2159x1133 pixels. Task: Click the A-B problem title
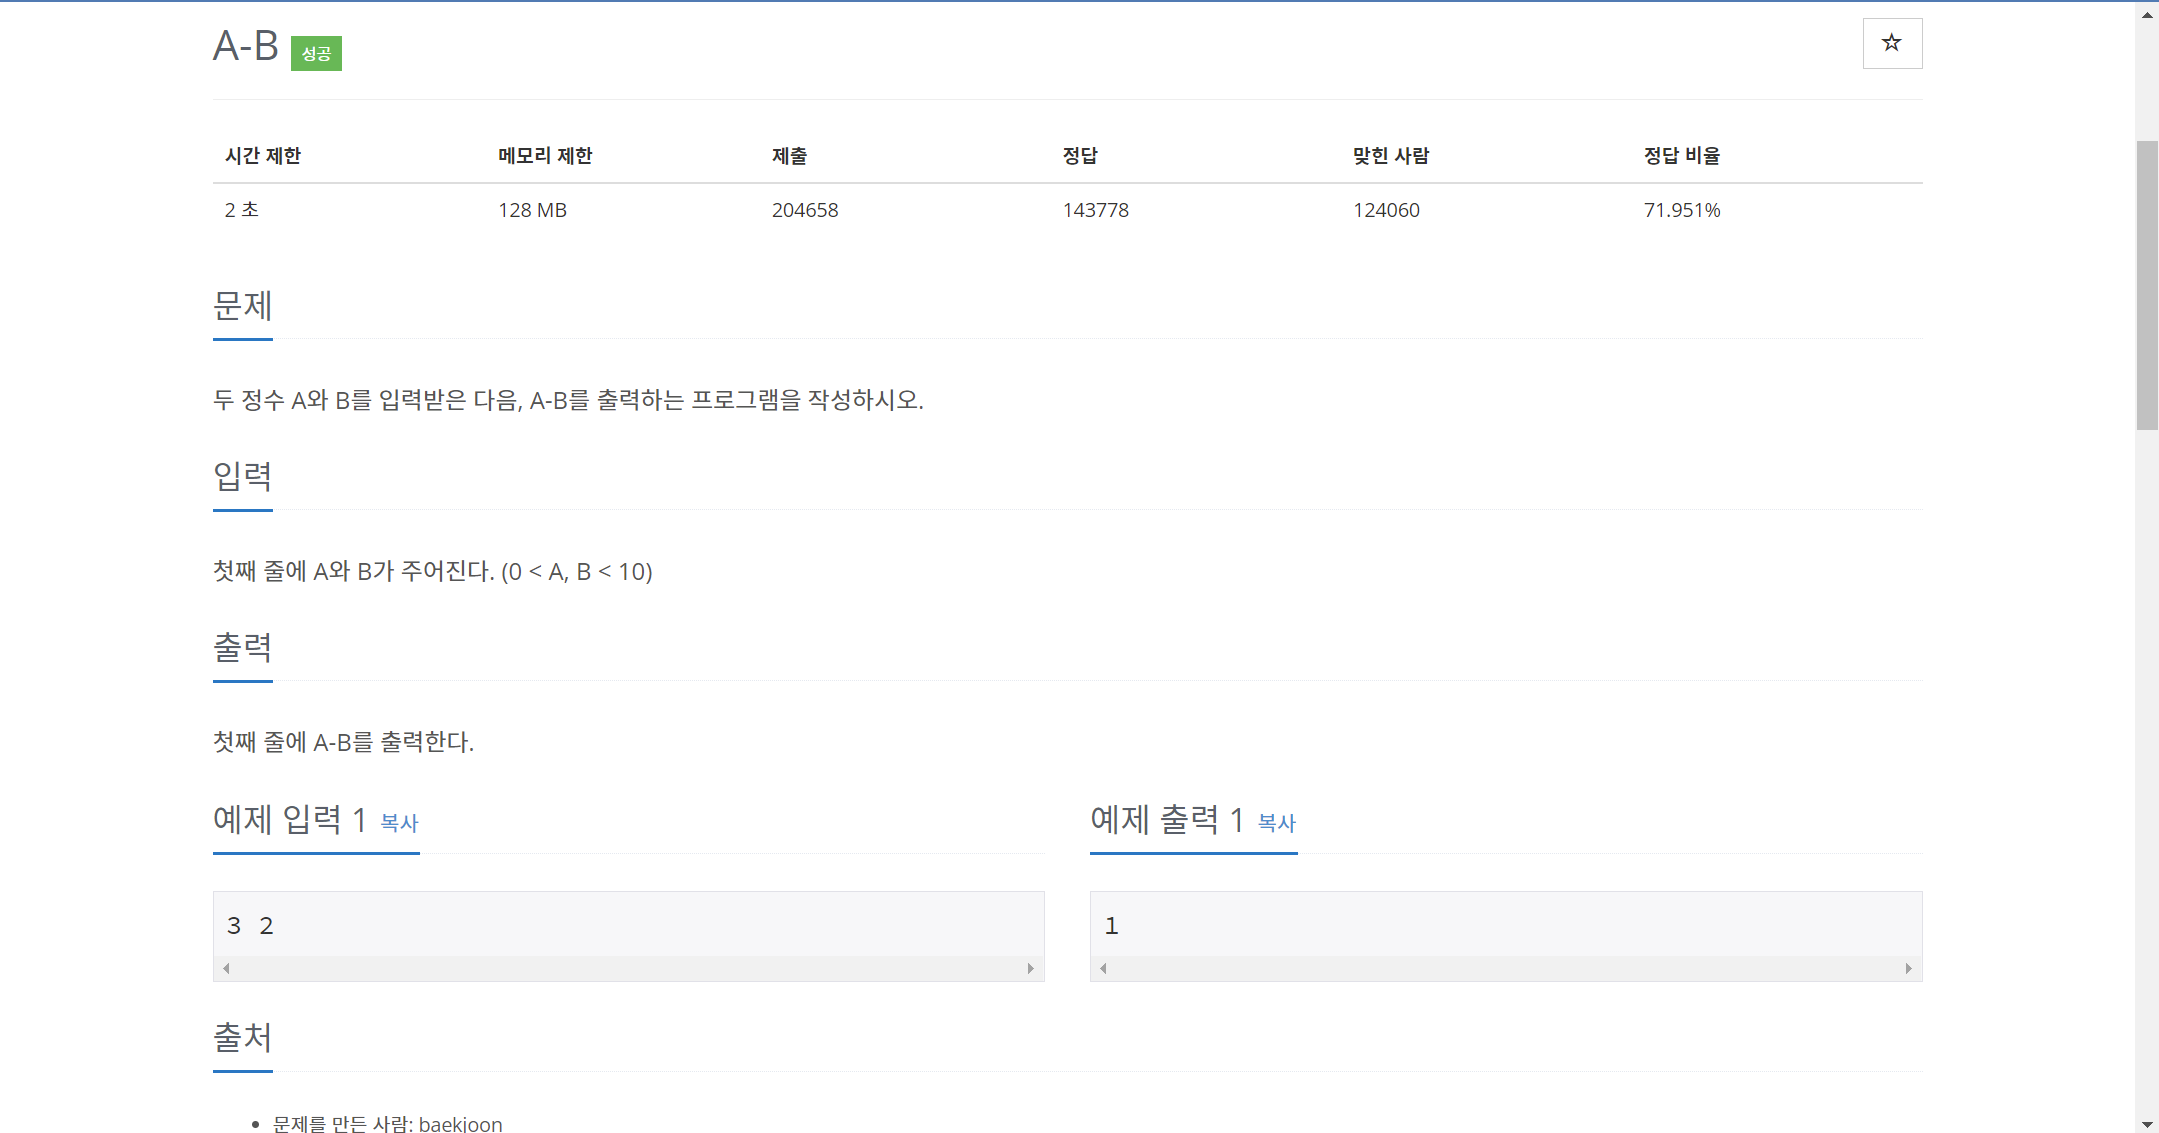(246, 46)
